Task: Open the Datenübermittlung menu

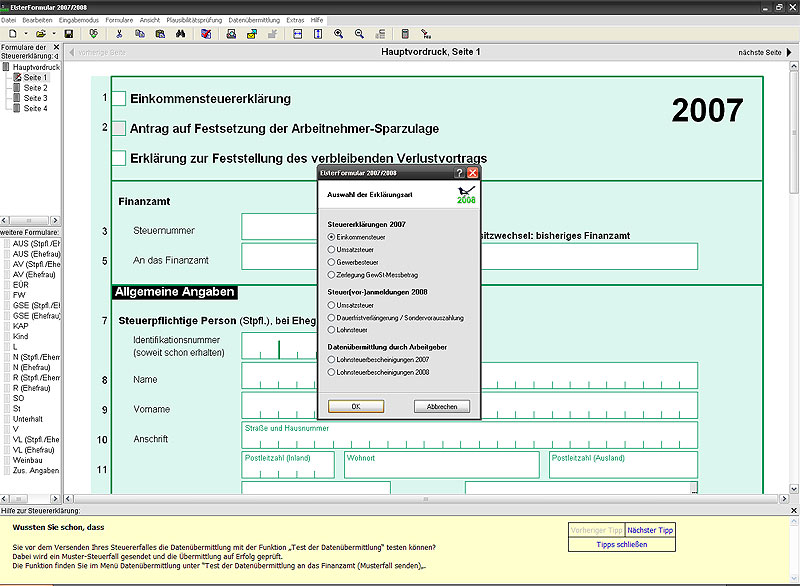Action: (x=254, y=20)
